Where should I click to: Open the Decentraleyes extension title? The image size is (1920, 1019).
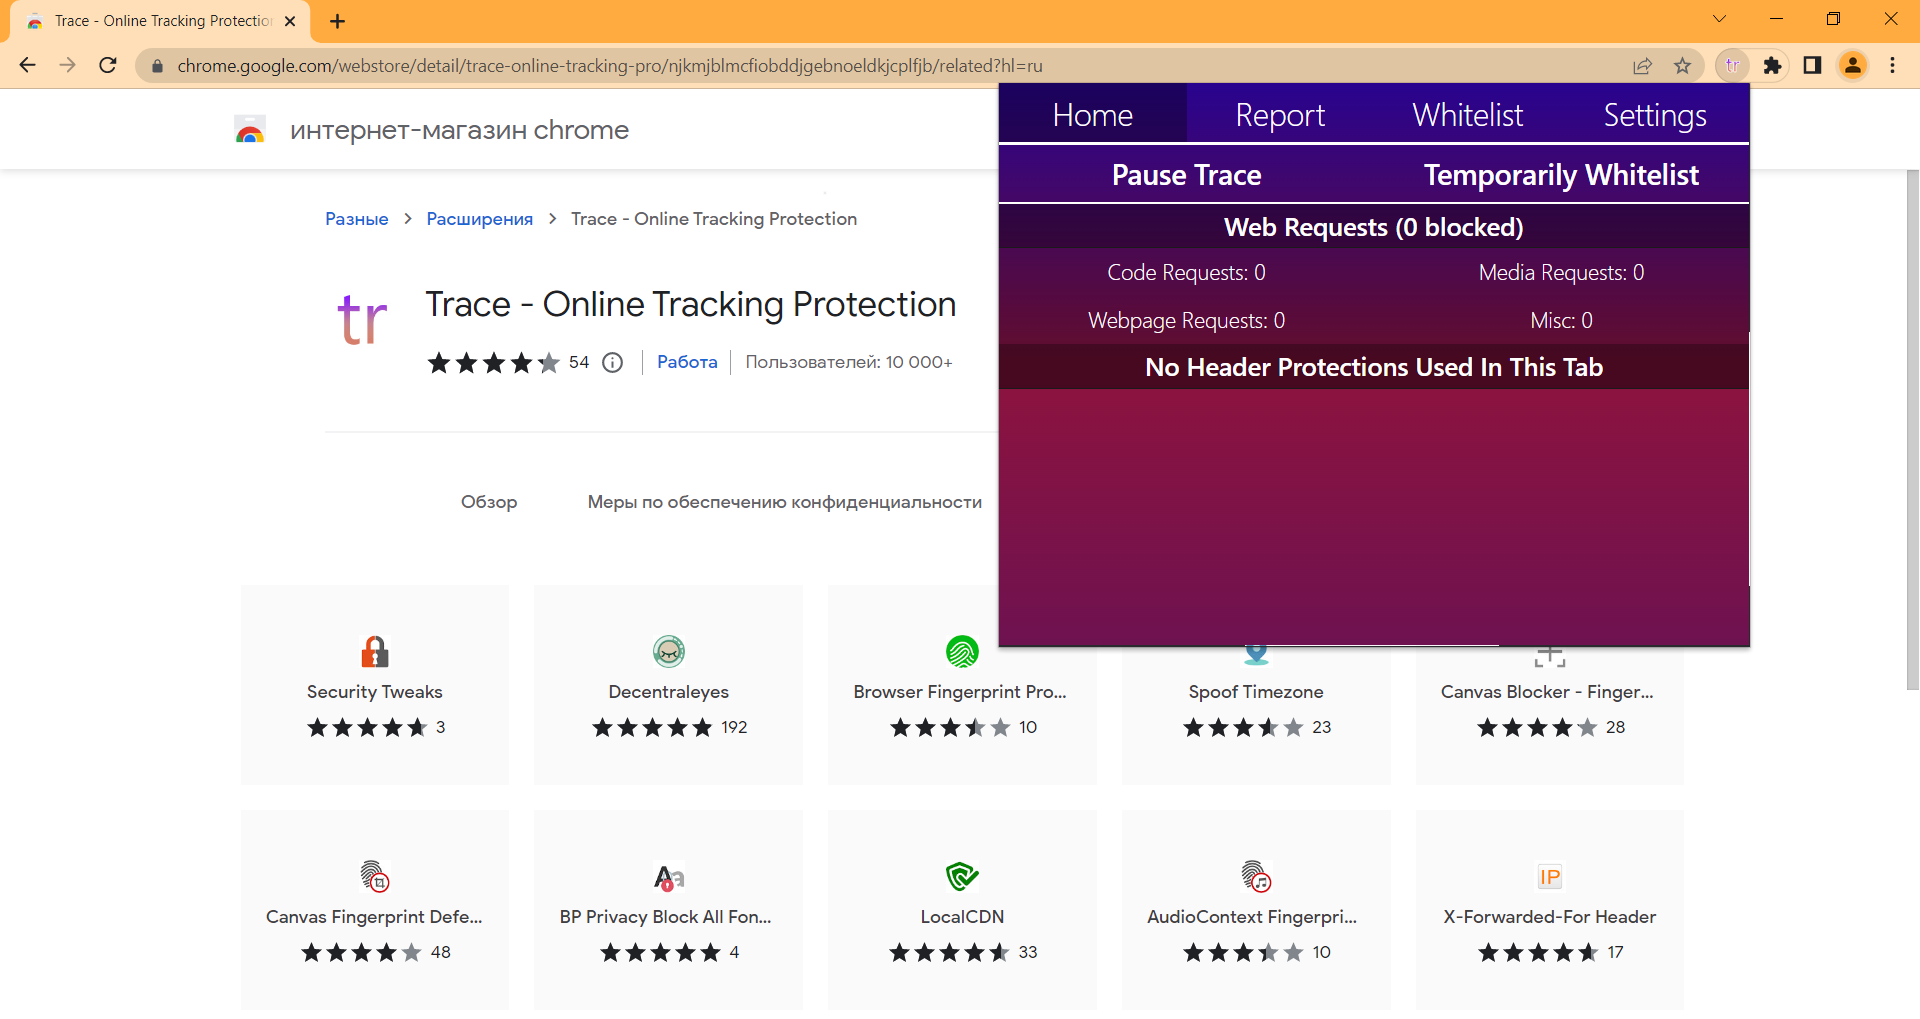pos(669,692)
